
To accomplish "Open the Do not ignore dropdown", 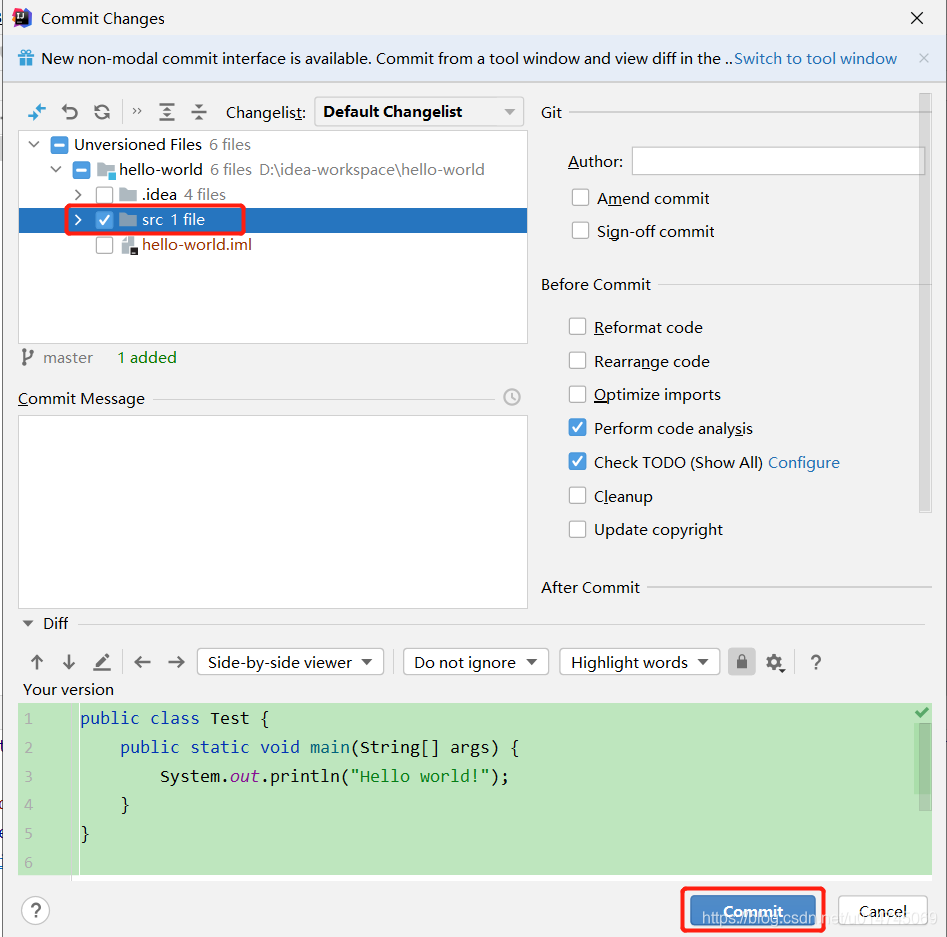I will click(x=476, y=662).
